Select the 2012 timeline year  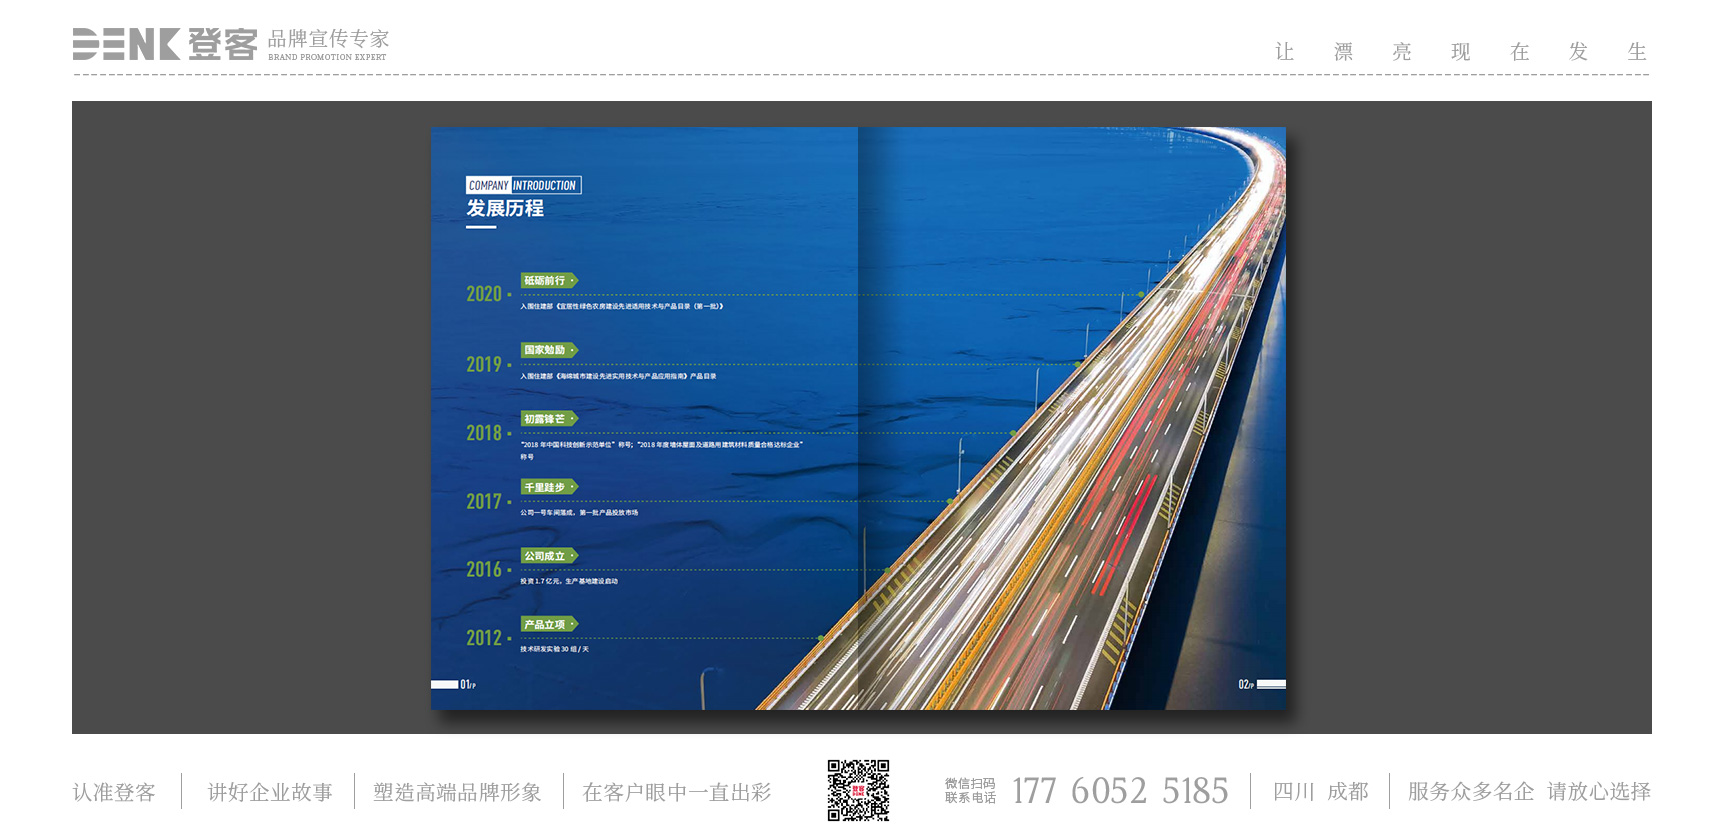pyautogui.click(x=484, y=638)
